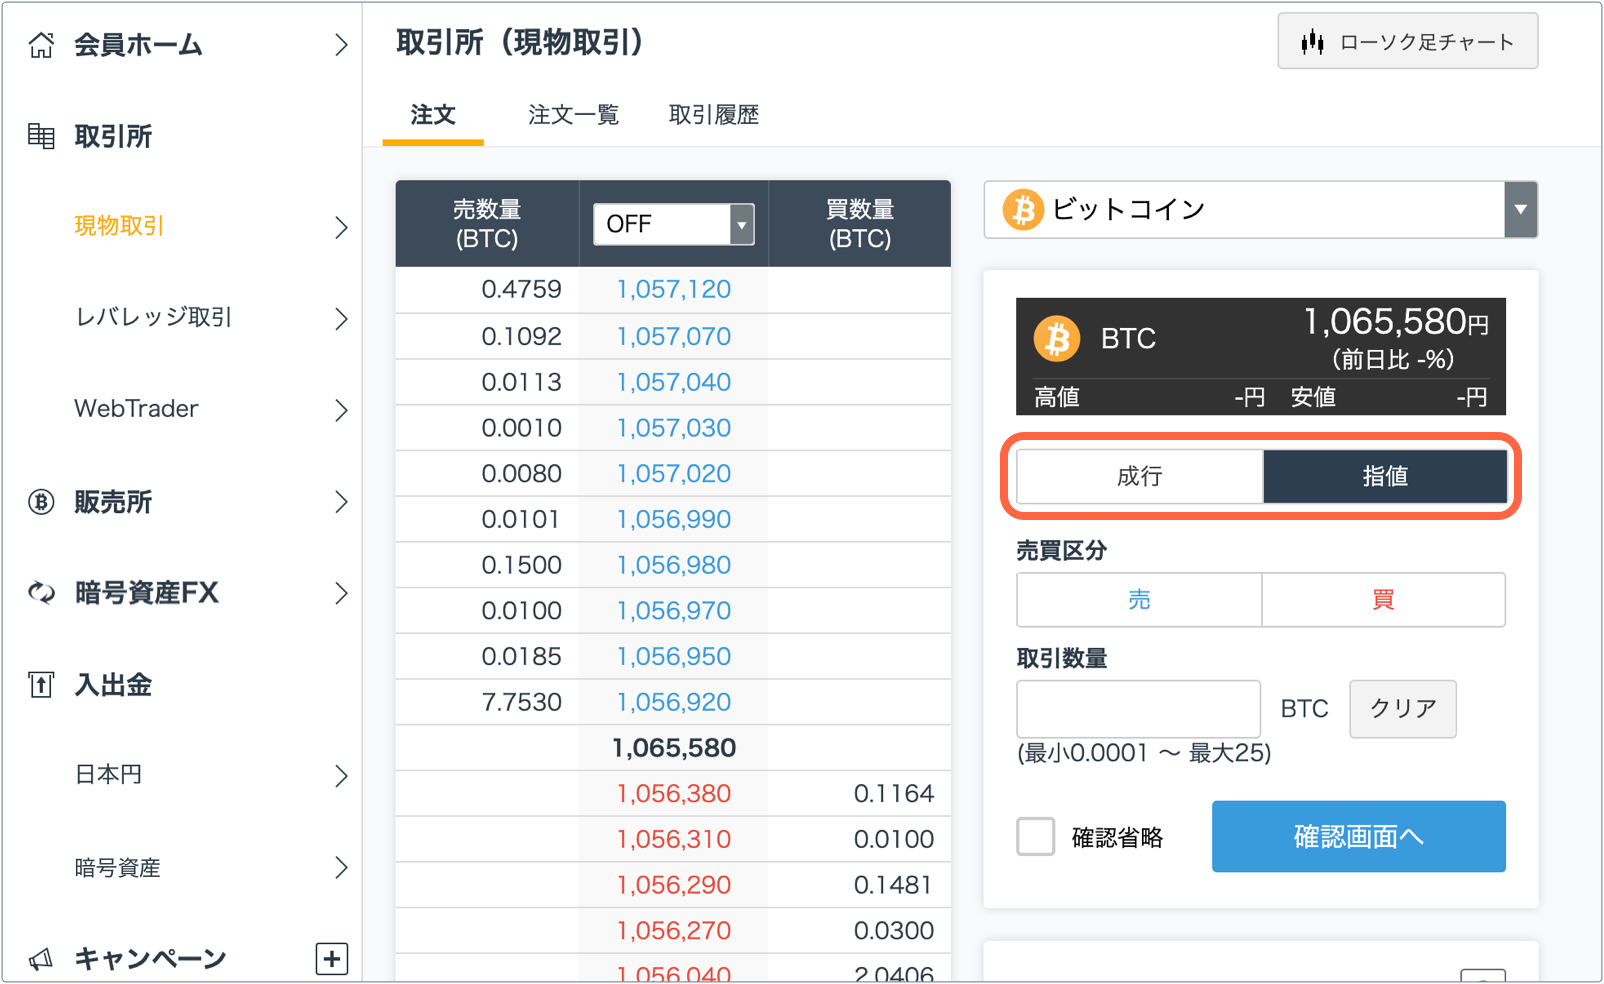
Task: Select 日本円 under 入出金
Action: [x=108, y=775]
